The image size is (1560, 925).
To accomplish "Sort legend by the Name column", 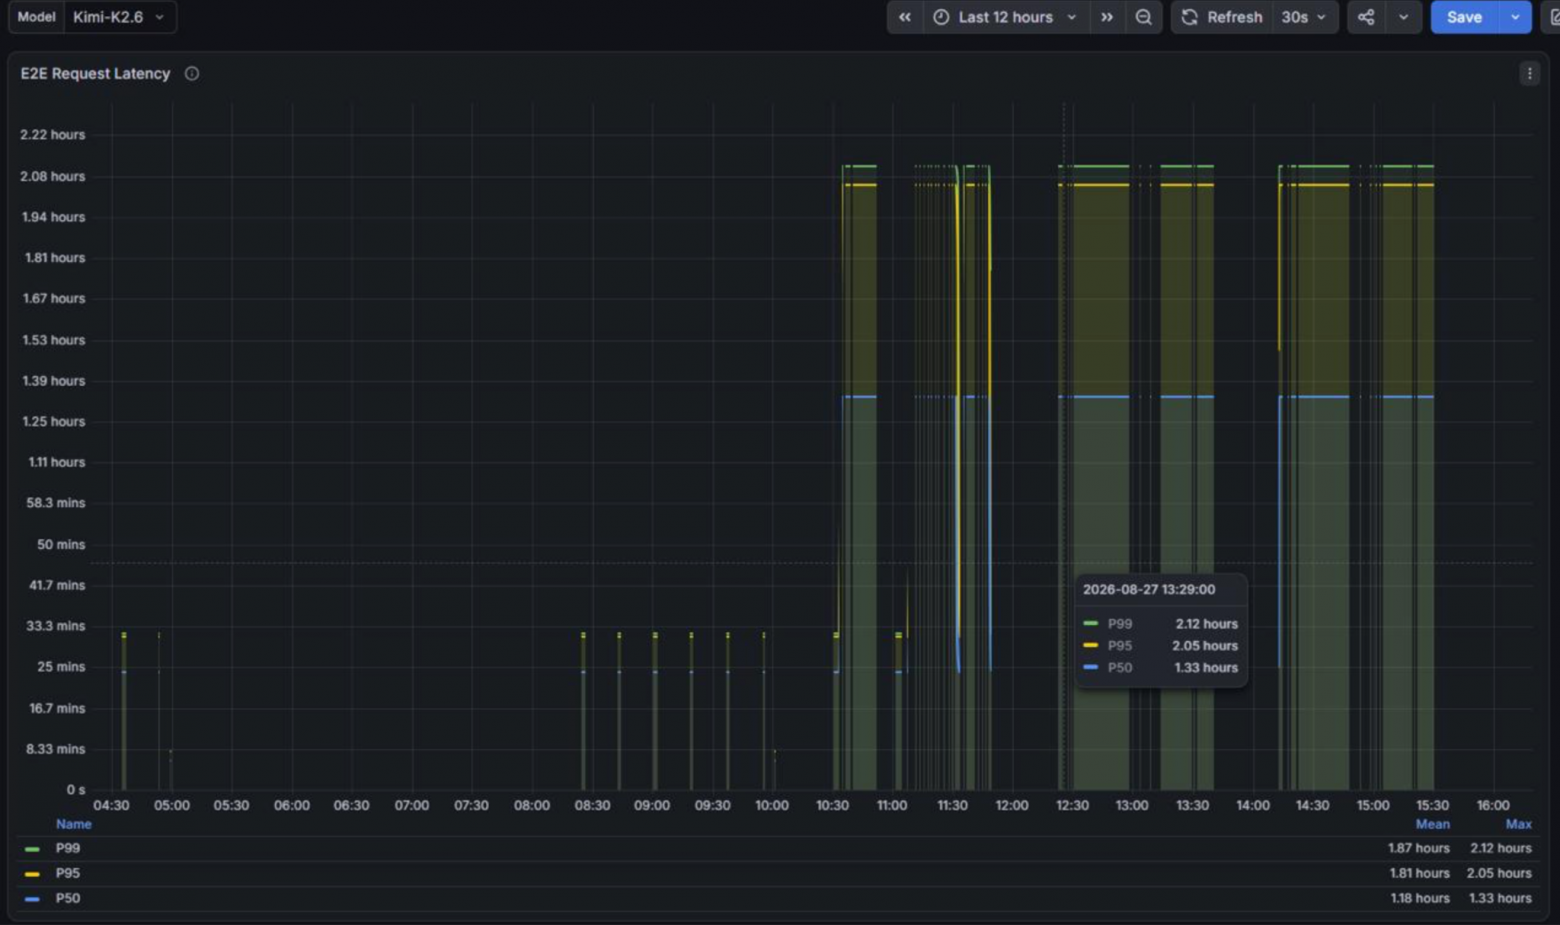I will point(74,824).
